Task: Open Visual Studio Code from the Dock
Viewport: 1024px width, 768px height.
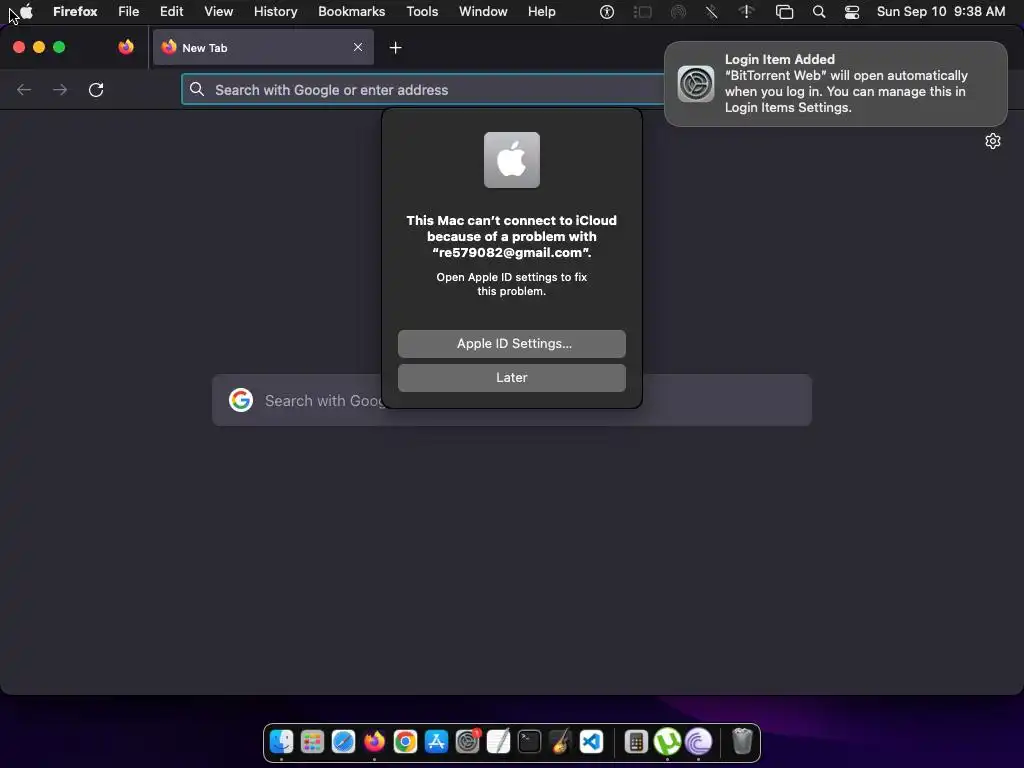Action: point(591,742)
